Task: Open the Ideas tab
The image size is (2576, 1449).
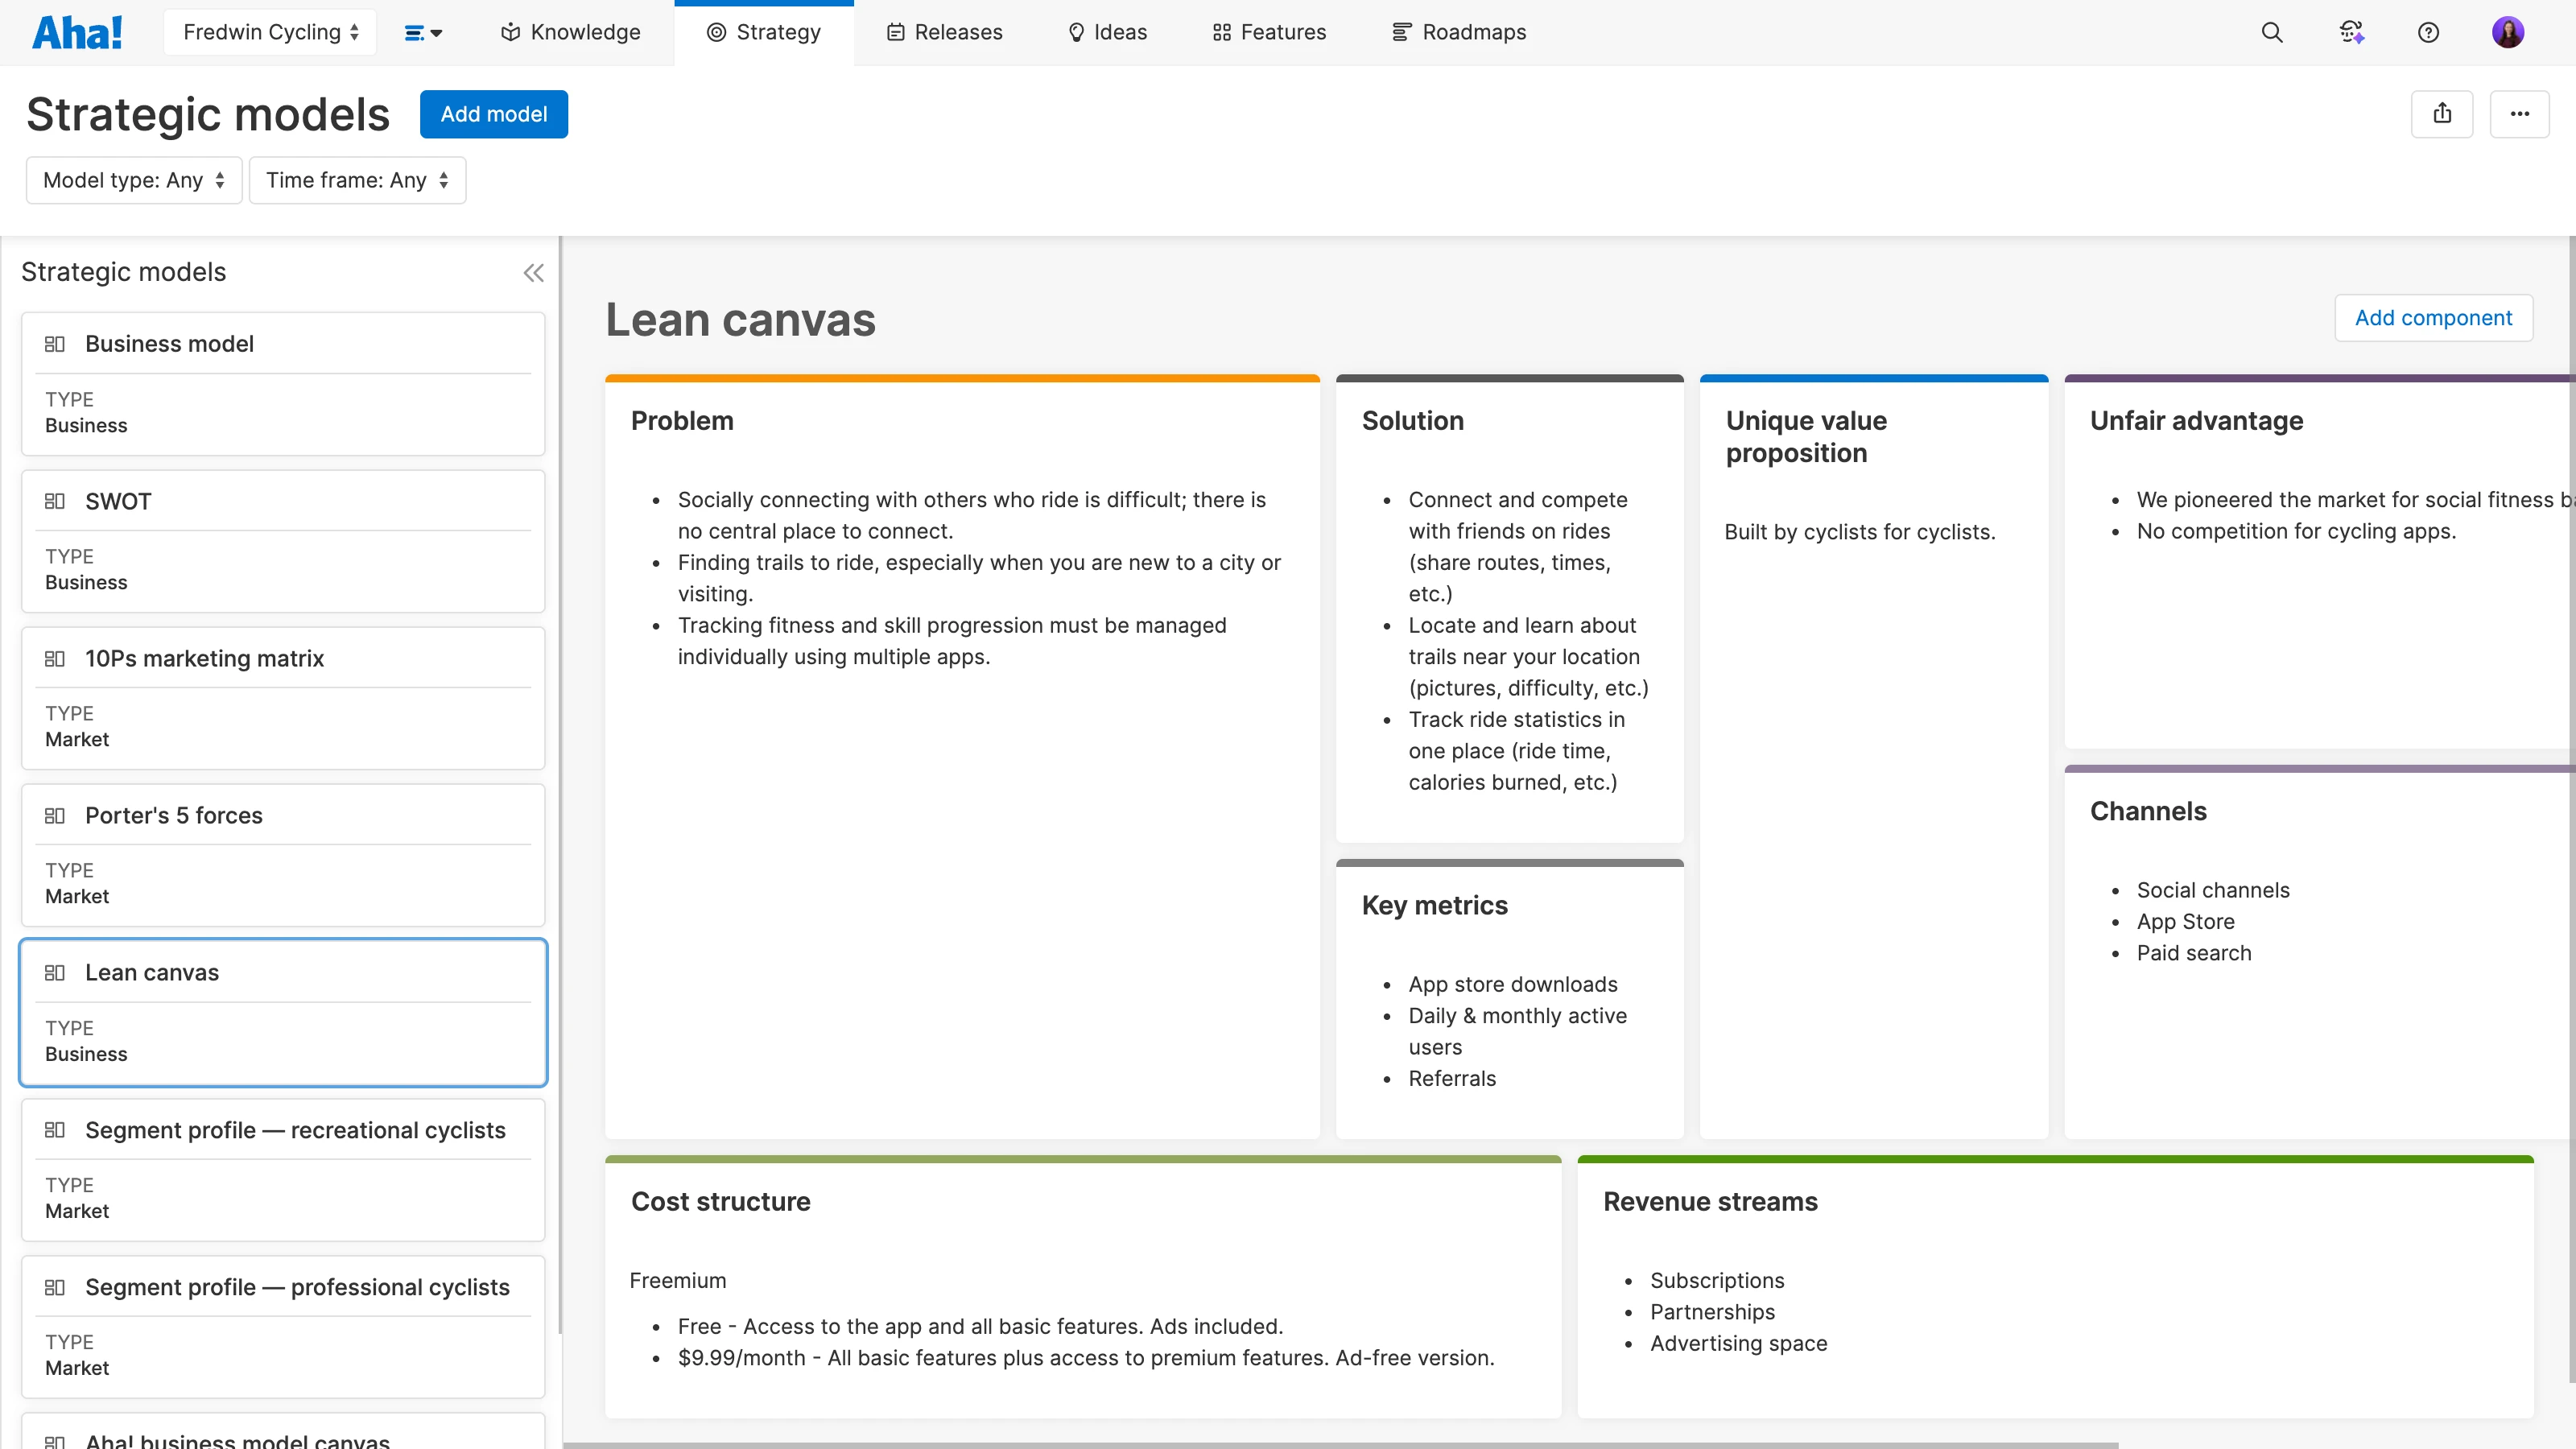Action: tap(1107, 32)
